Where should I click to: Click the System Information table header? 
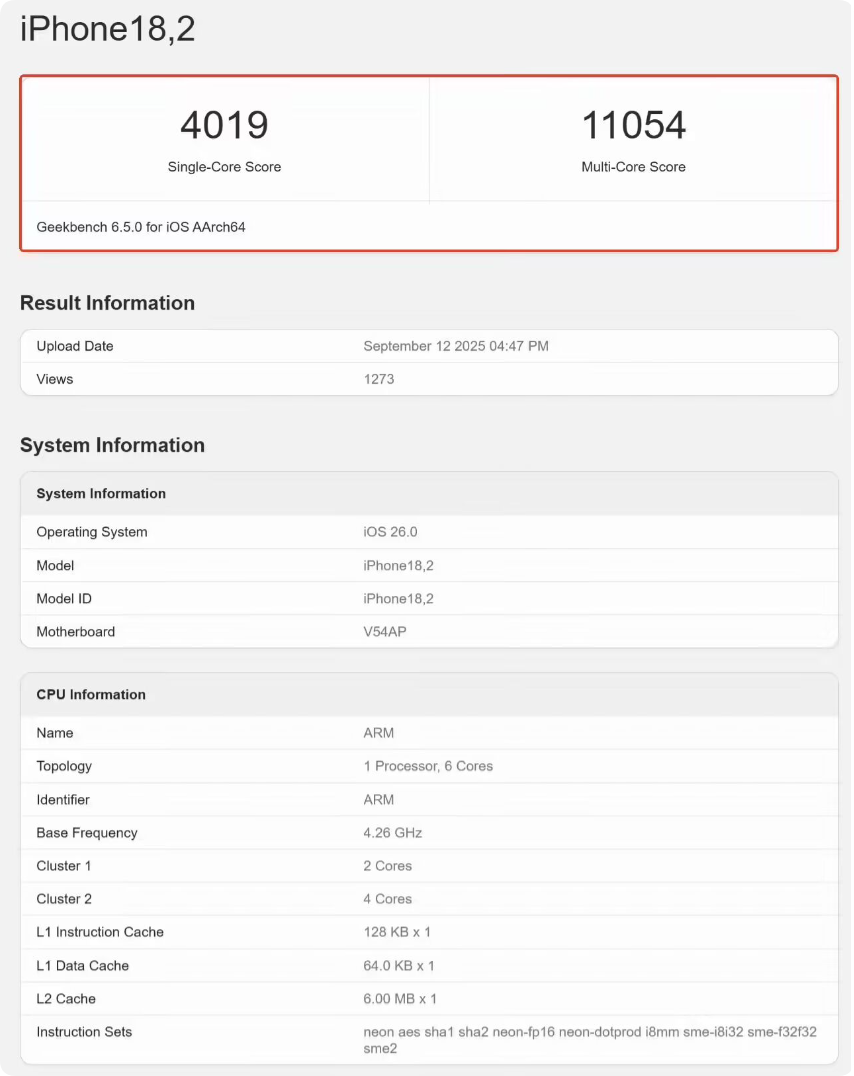click(x=101, y=493)
